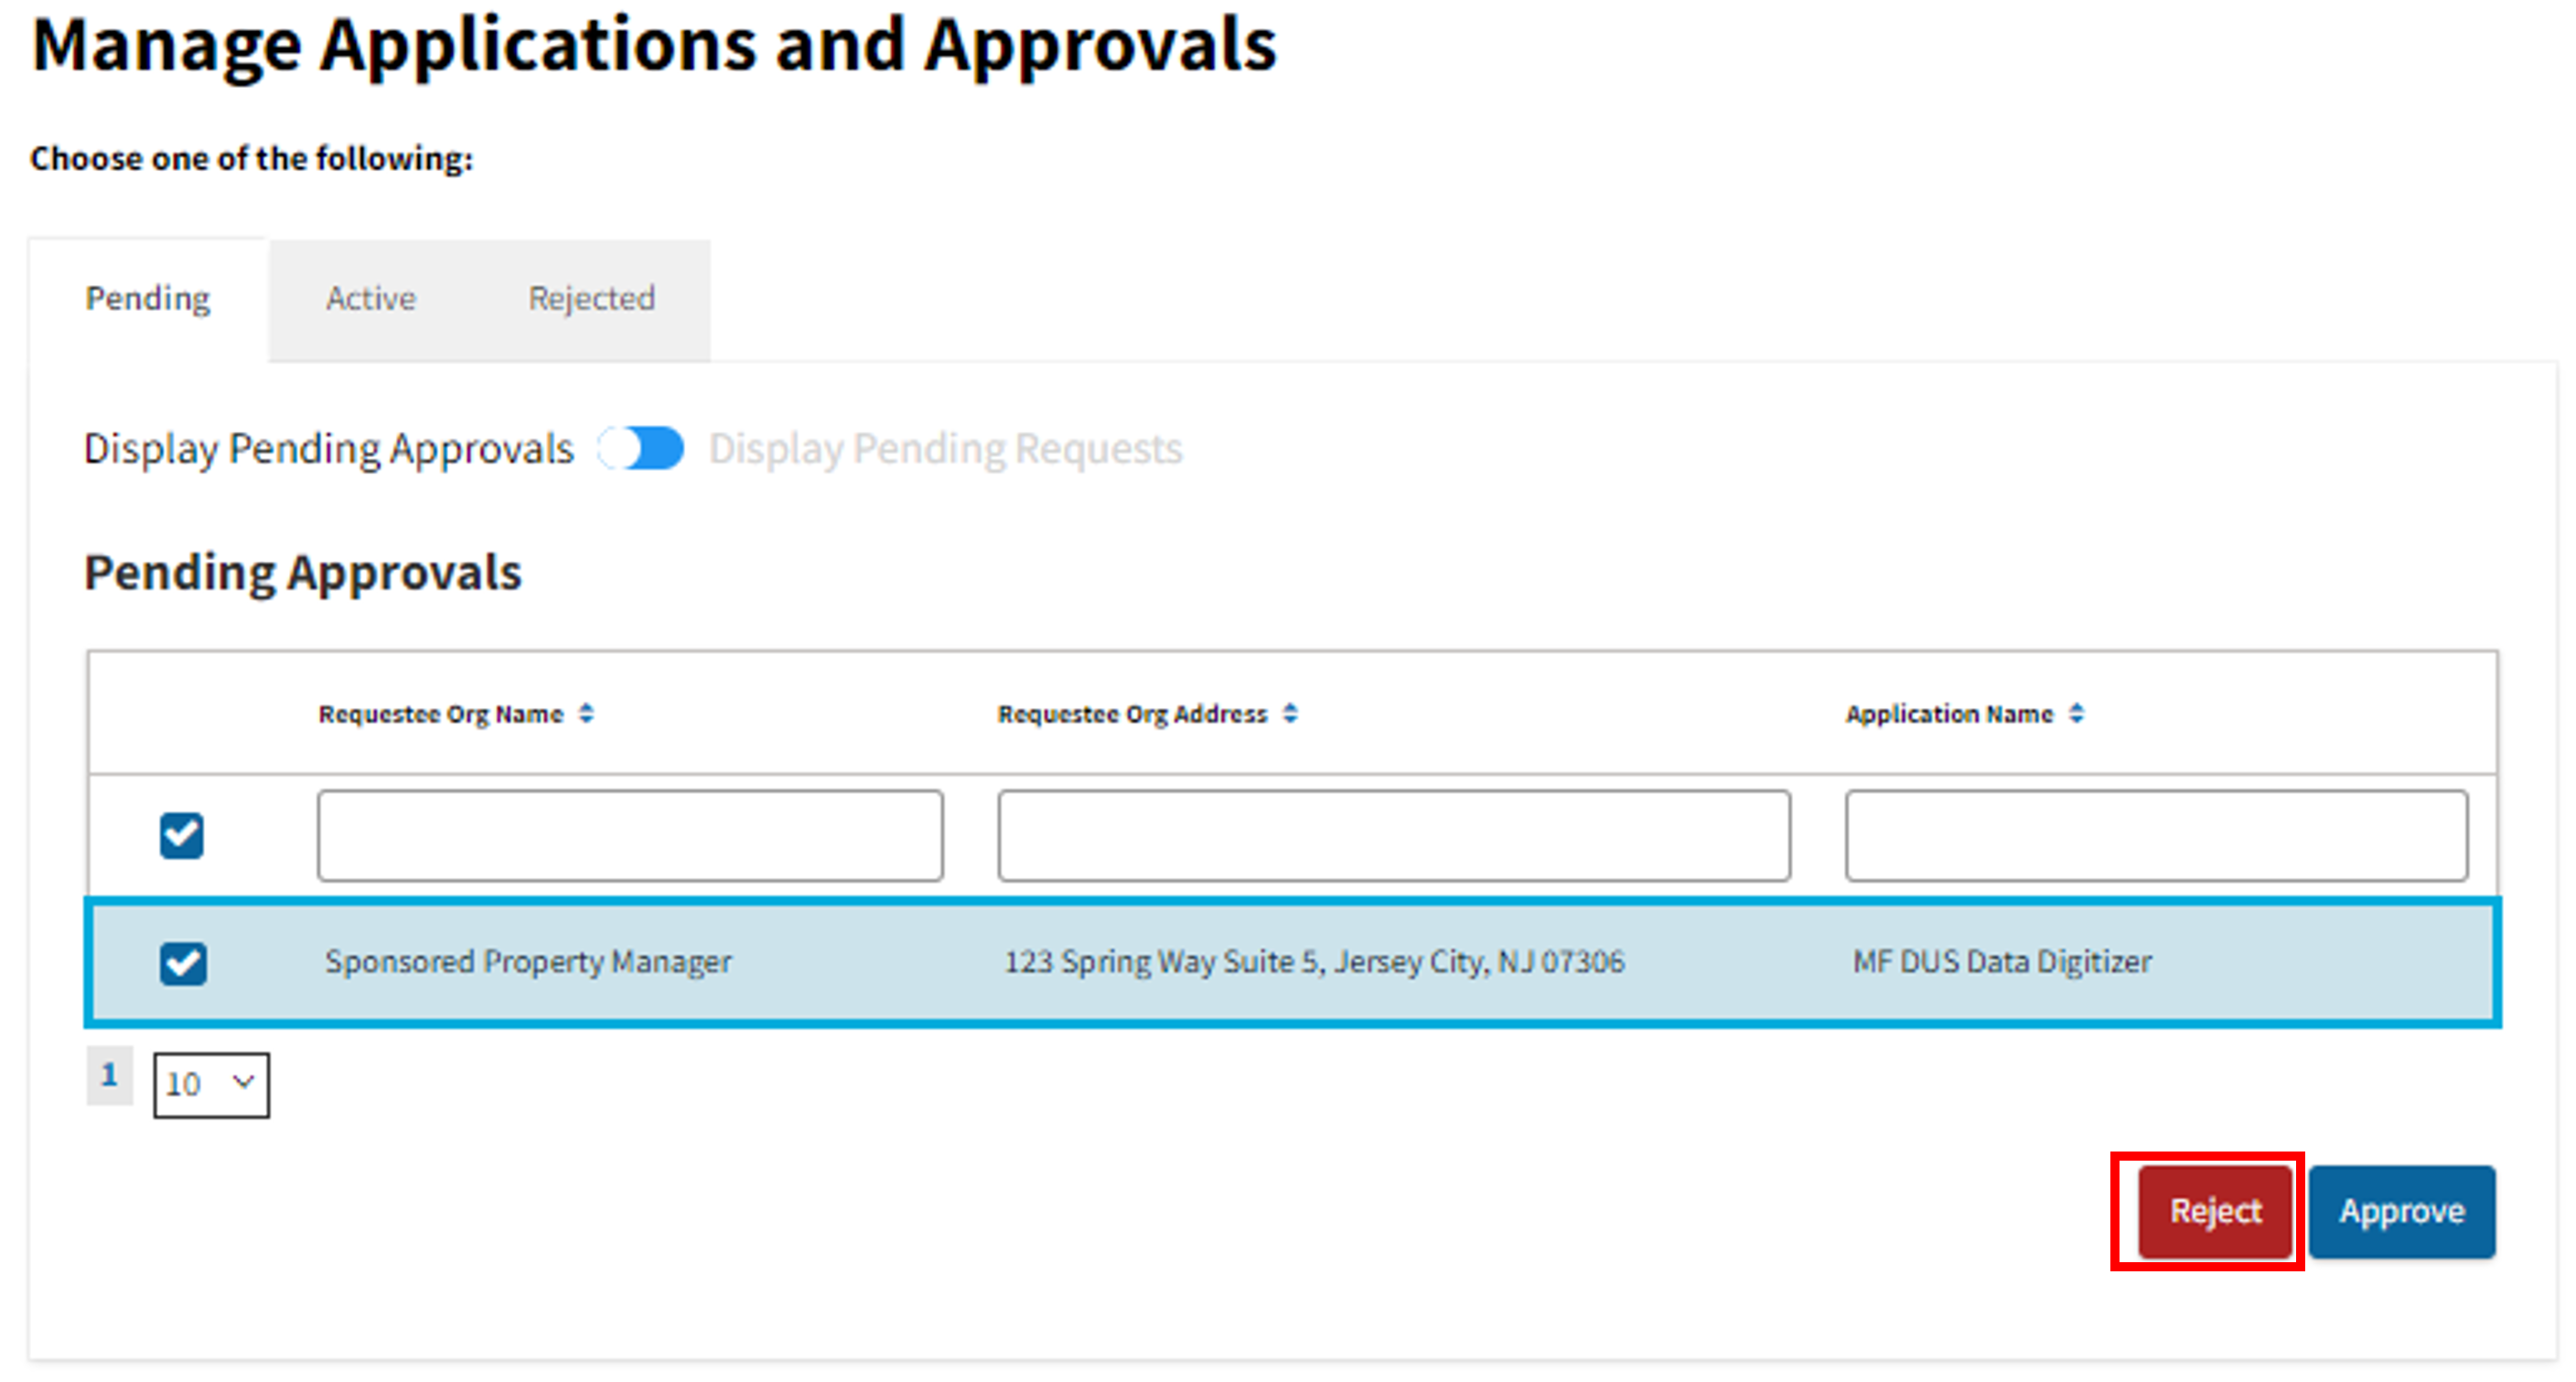Click the Display Pending Requests label
The height and width of the screenshot is (1382, 2576).
tap(946, 448)
